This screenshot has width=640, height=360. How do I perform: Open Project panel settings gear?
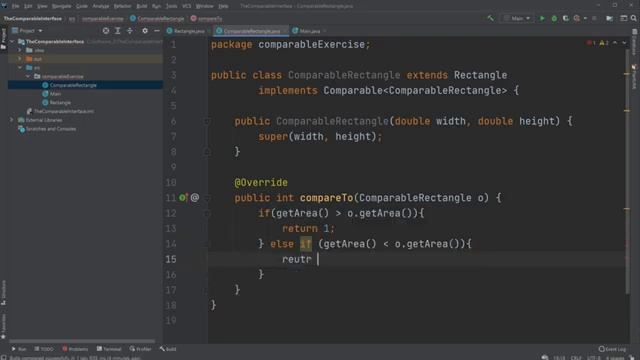click(145, 31)
